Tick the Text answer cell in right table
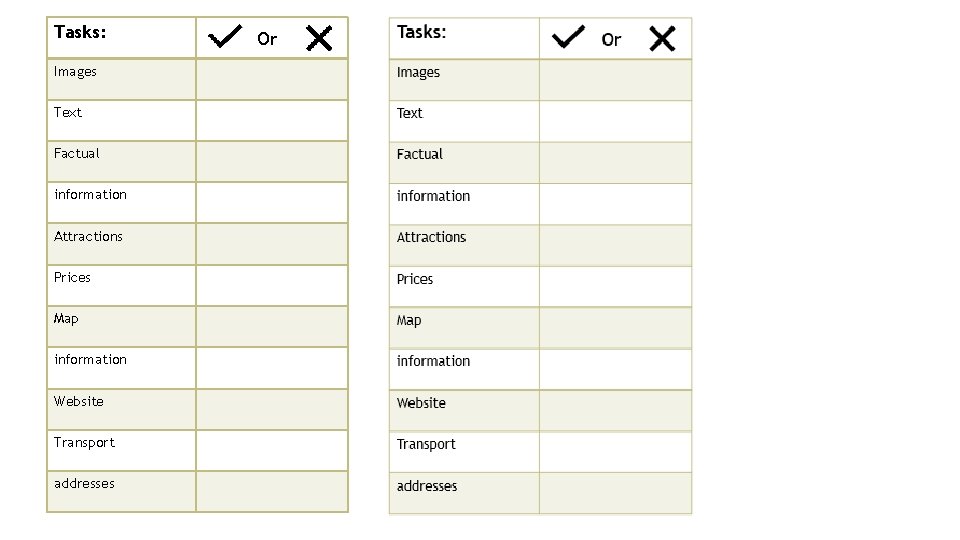 pyautogui.click(x=615, y=122)
